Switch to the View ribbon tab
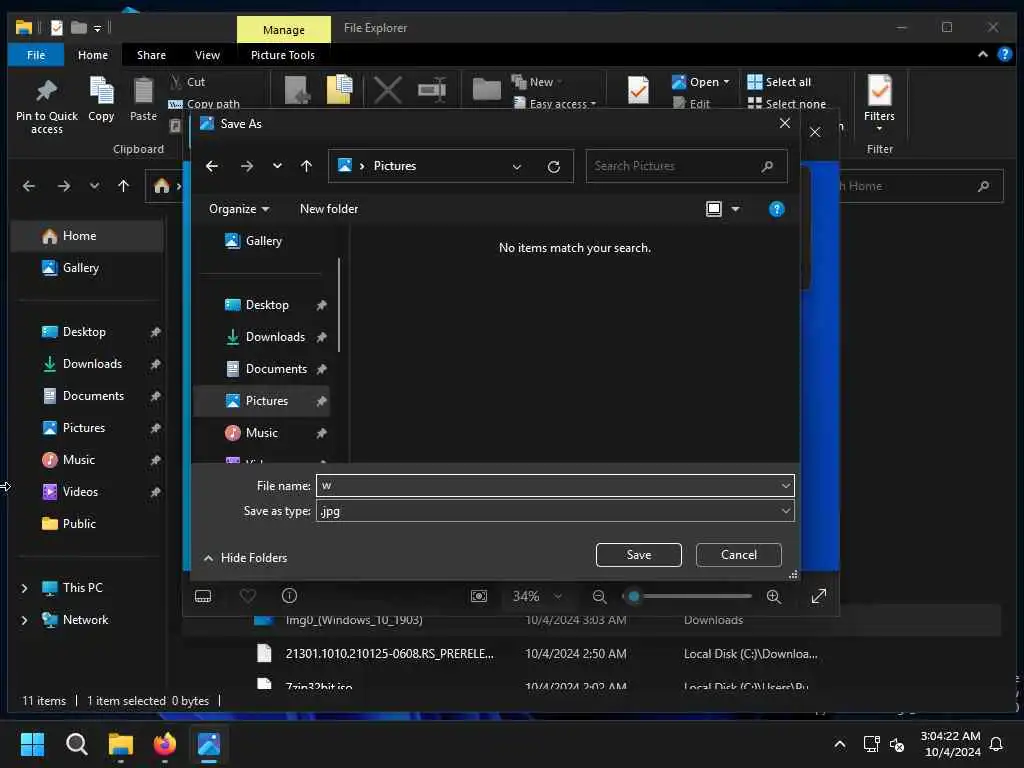The height and width of the screenshot is (768, 1024). point(207,55)
